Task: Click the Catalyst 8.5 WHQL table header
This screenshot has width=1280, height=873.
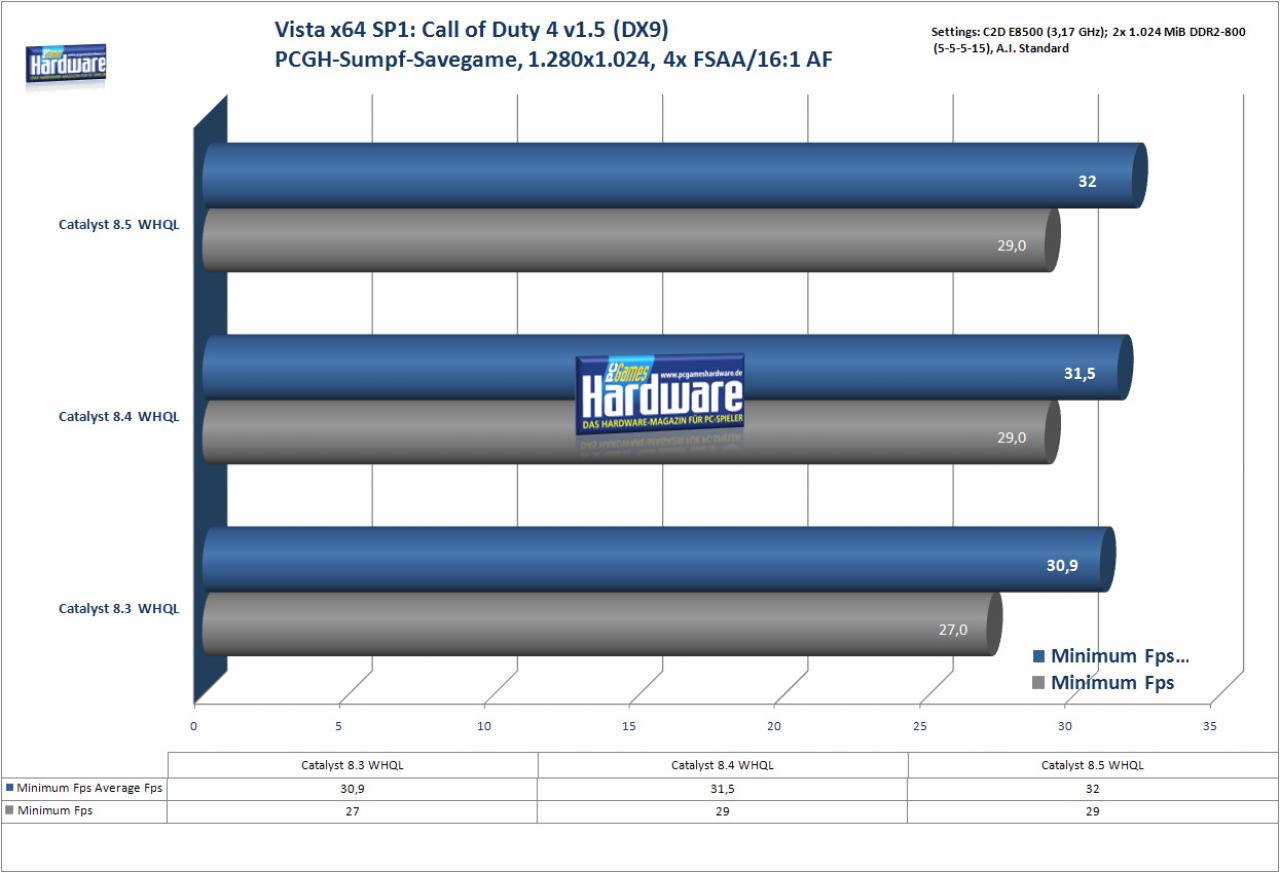Action: pyautogui.click(x=1092, y=765)
